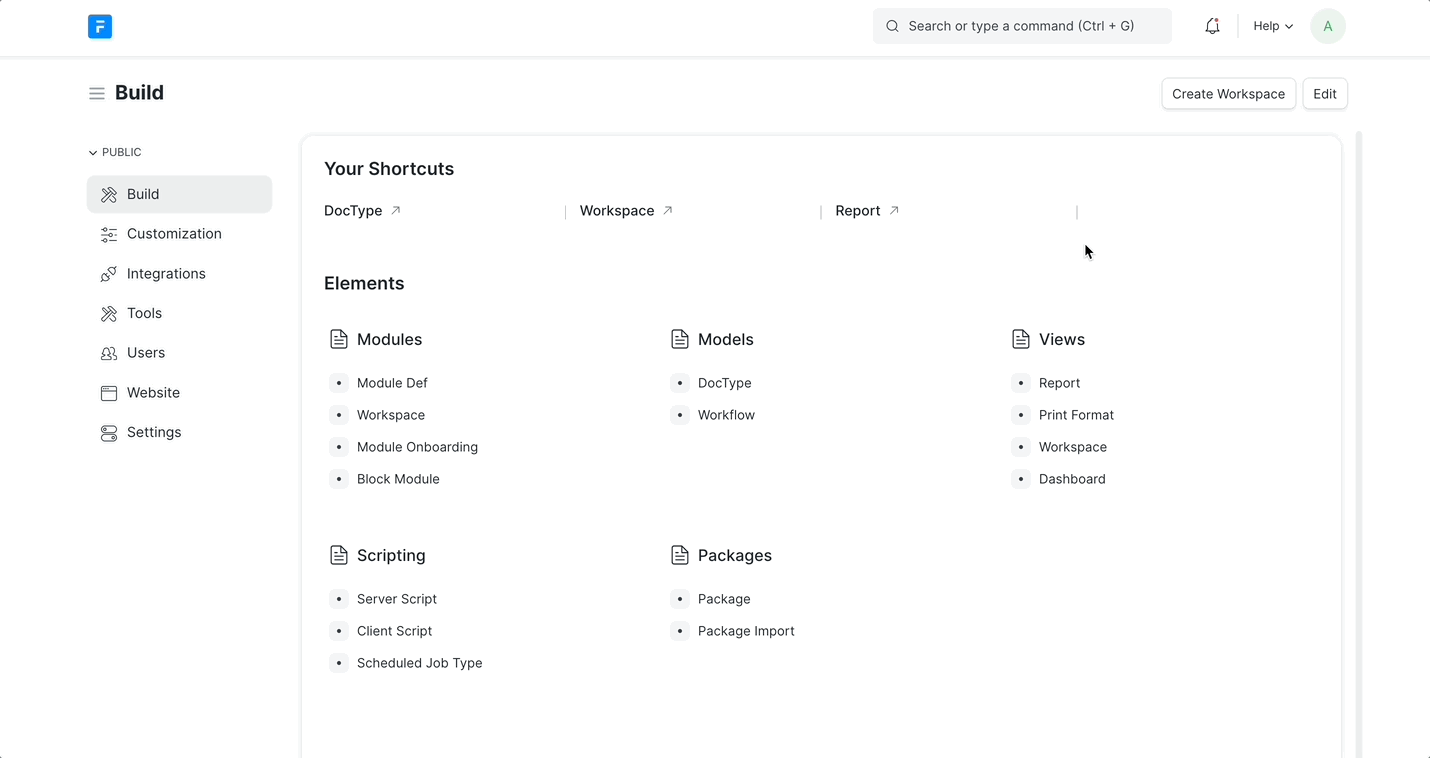Screen dimensions: 1430x758
Task: Open the notifications bell
Action: [1212, 26]
